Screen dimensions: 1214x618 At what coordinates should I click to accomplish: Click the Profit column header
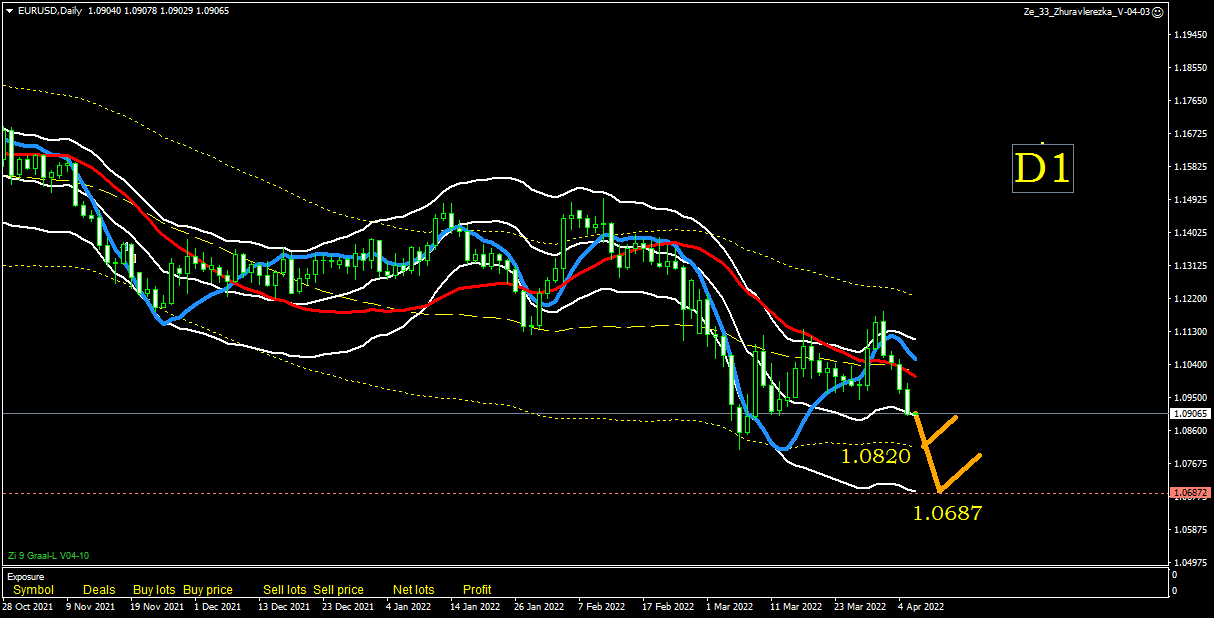(x=477, y=590)
